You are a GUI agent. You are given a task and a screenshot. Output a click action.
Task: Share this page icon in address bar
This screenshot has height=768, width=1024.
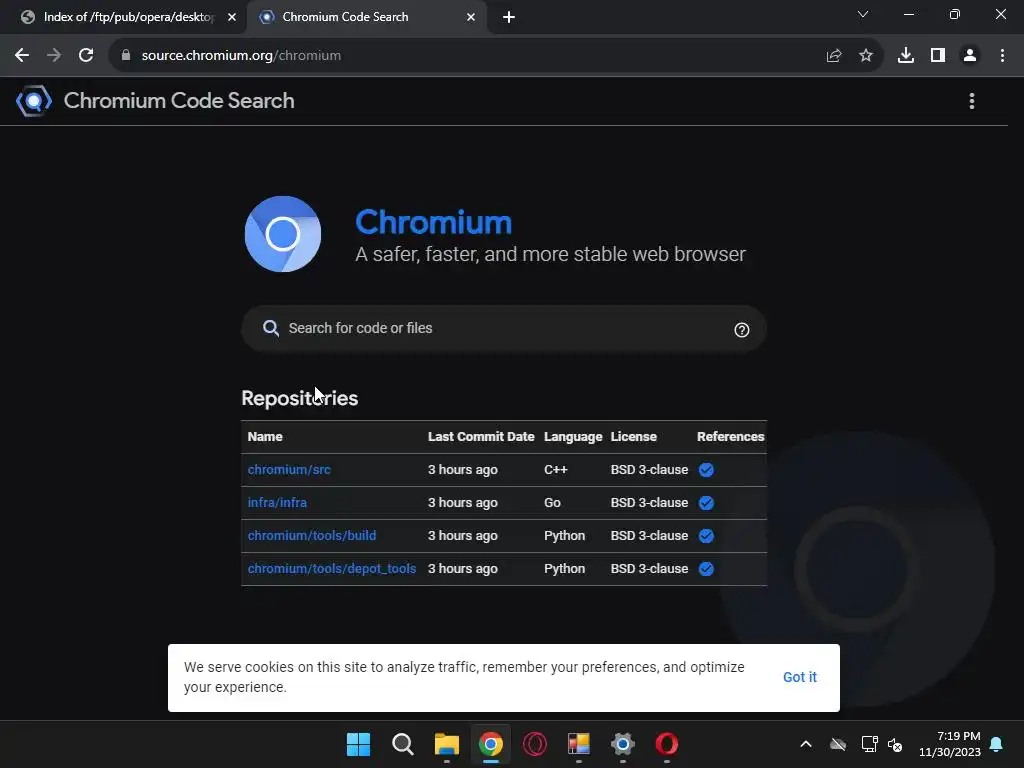(x=834, y=56)
